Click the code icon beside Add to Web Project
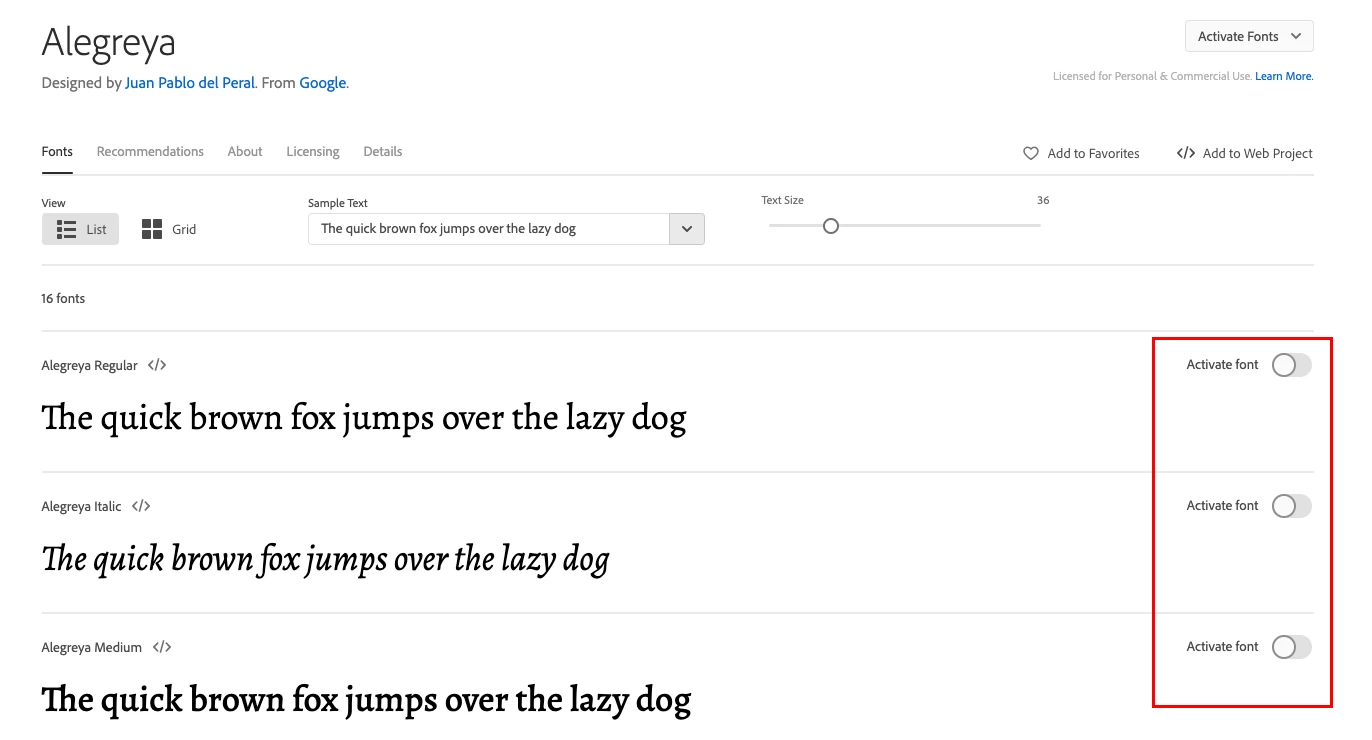The height and width of the screenshot is (740, 1372). pyautogui.click(x=1186, y=153)
